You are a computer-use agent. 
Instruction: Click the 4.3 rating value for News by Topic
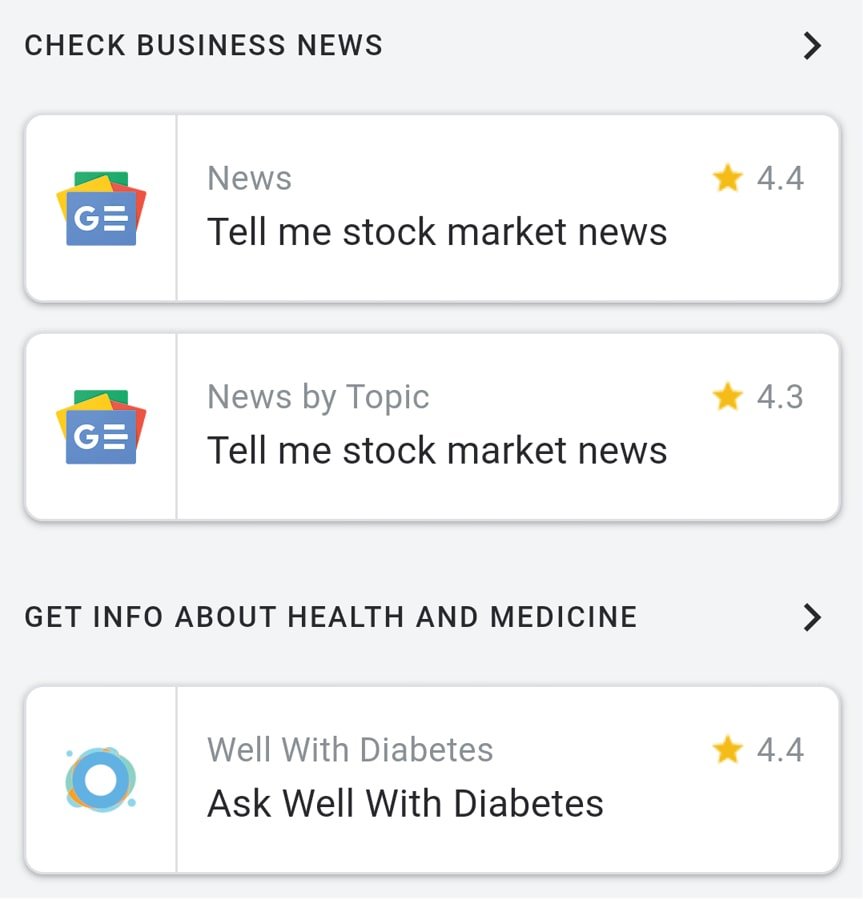tap(780, 398)
